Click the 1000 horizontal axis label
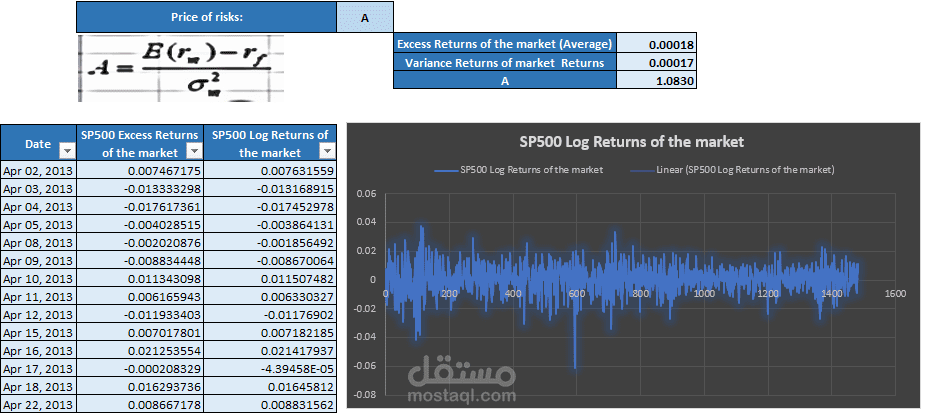 pyautogui.click(x=703, y=294)
